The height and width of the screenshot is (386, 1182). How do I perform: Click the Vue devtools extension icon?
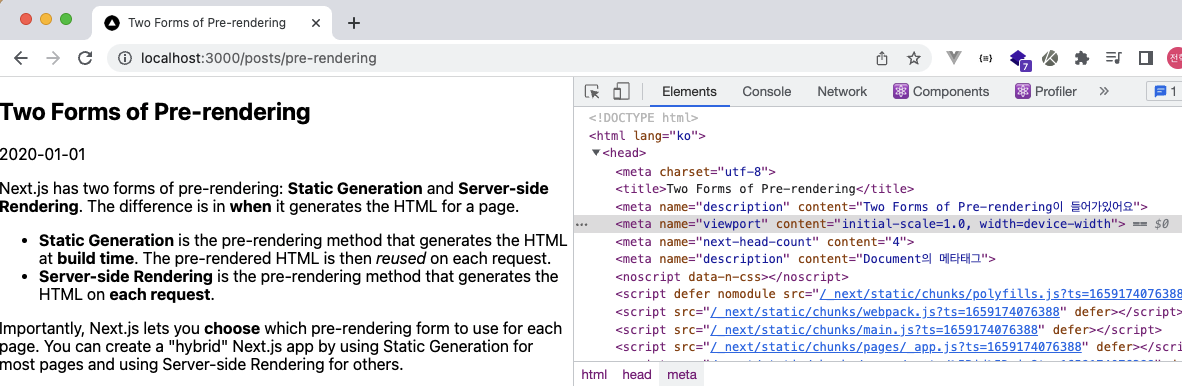pyautogui.click(x=954, y=58)
